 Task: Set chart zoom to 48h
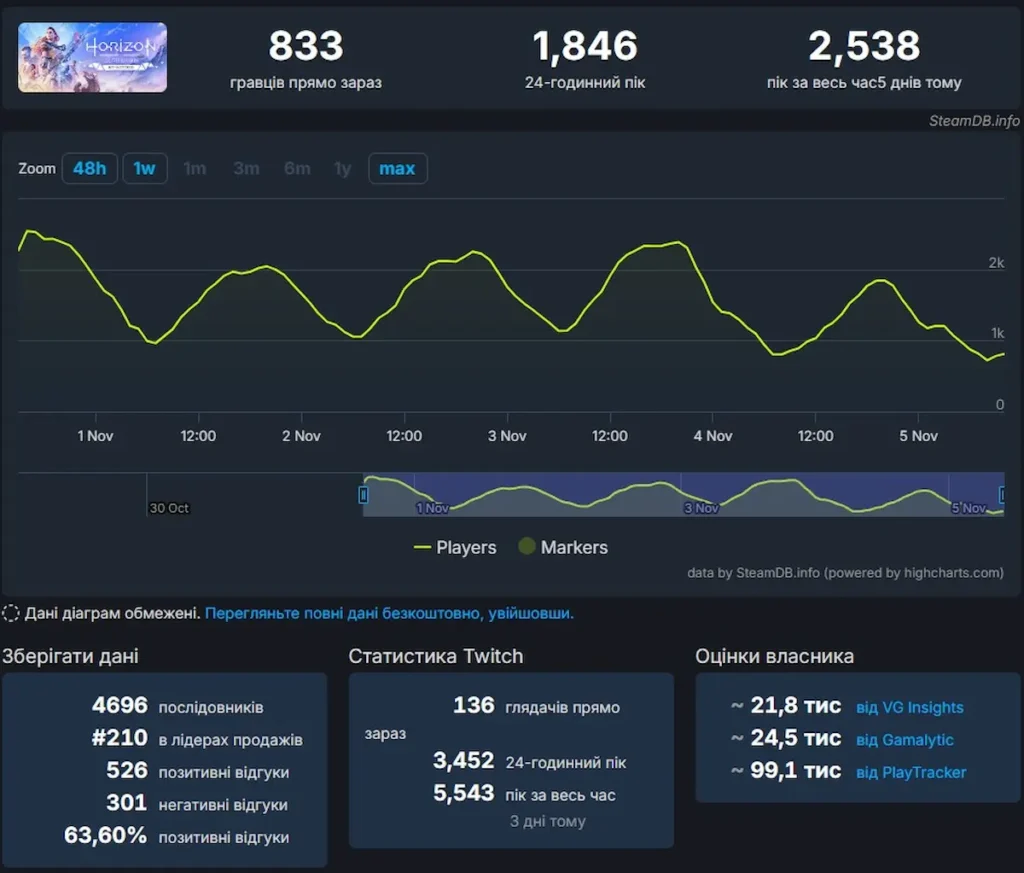(x=89, y=168)
